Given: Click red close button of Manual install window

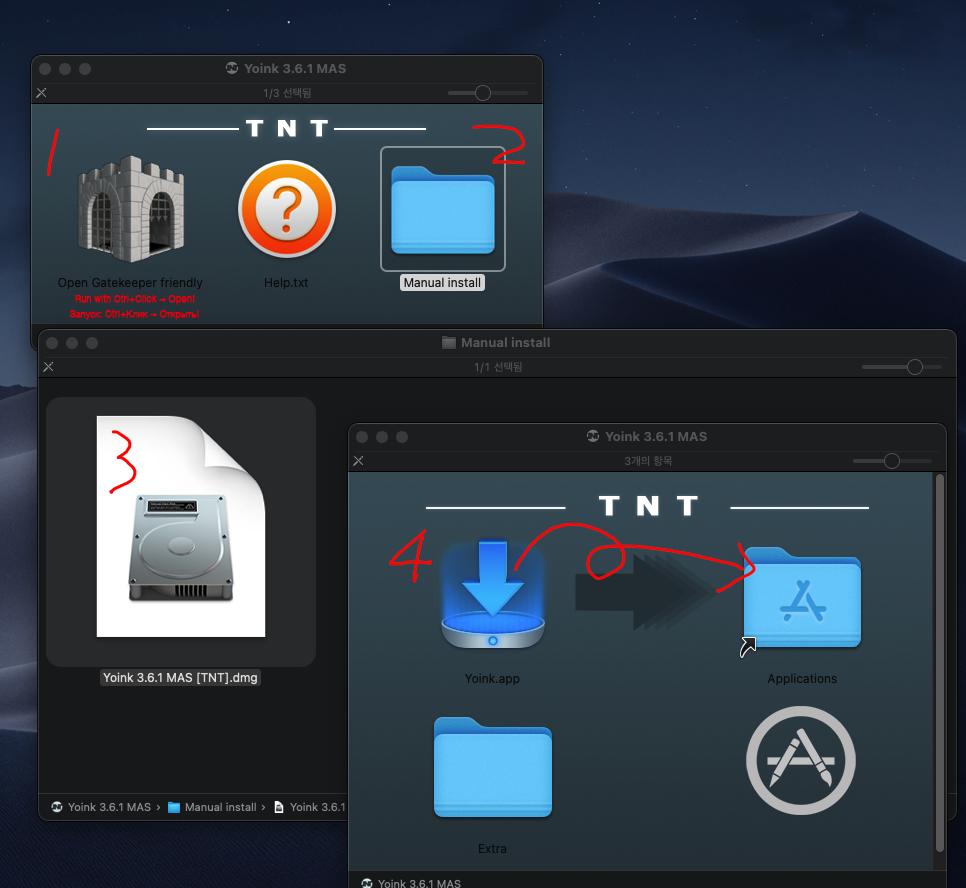Looking at the screenshot, I should tap(52, 343).
